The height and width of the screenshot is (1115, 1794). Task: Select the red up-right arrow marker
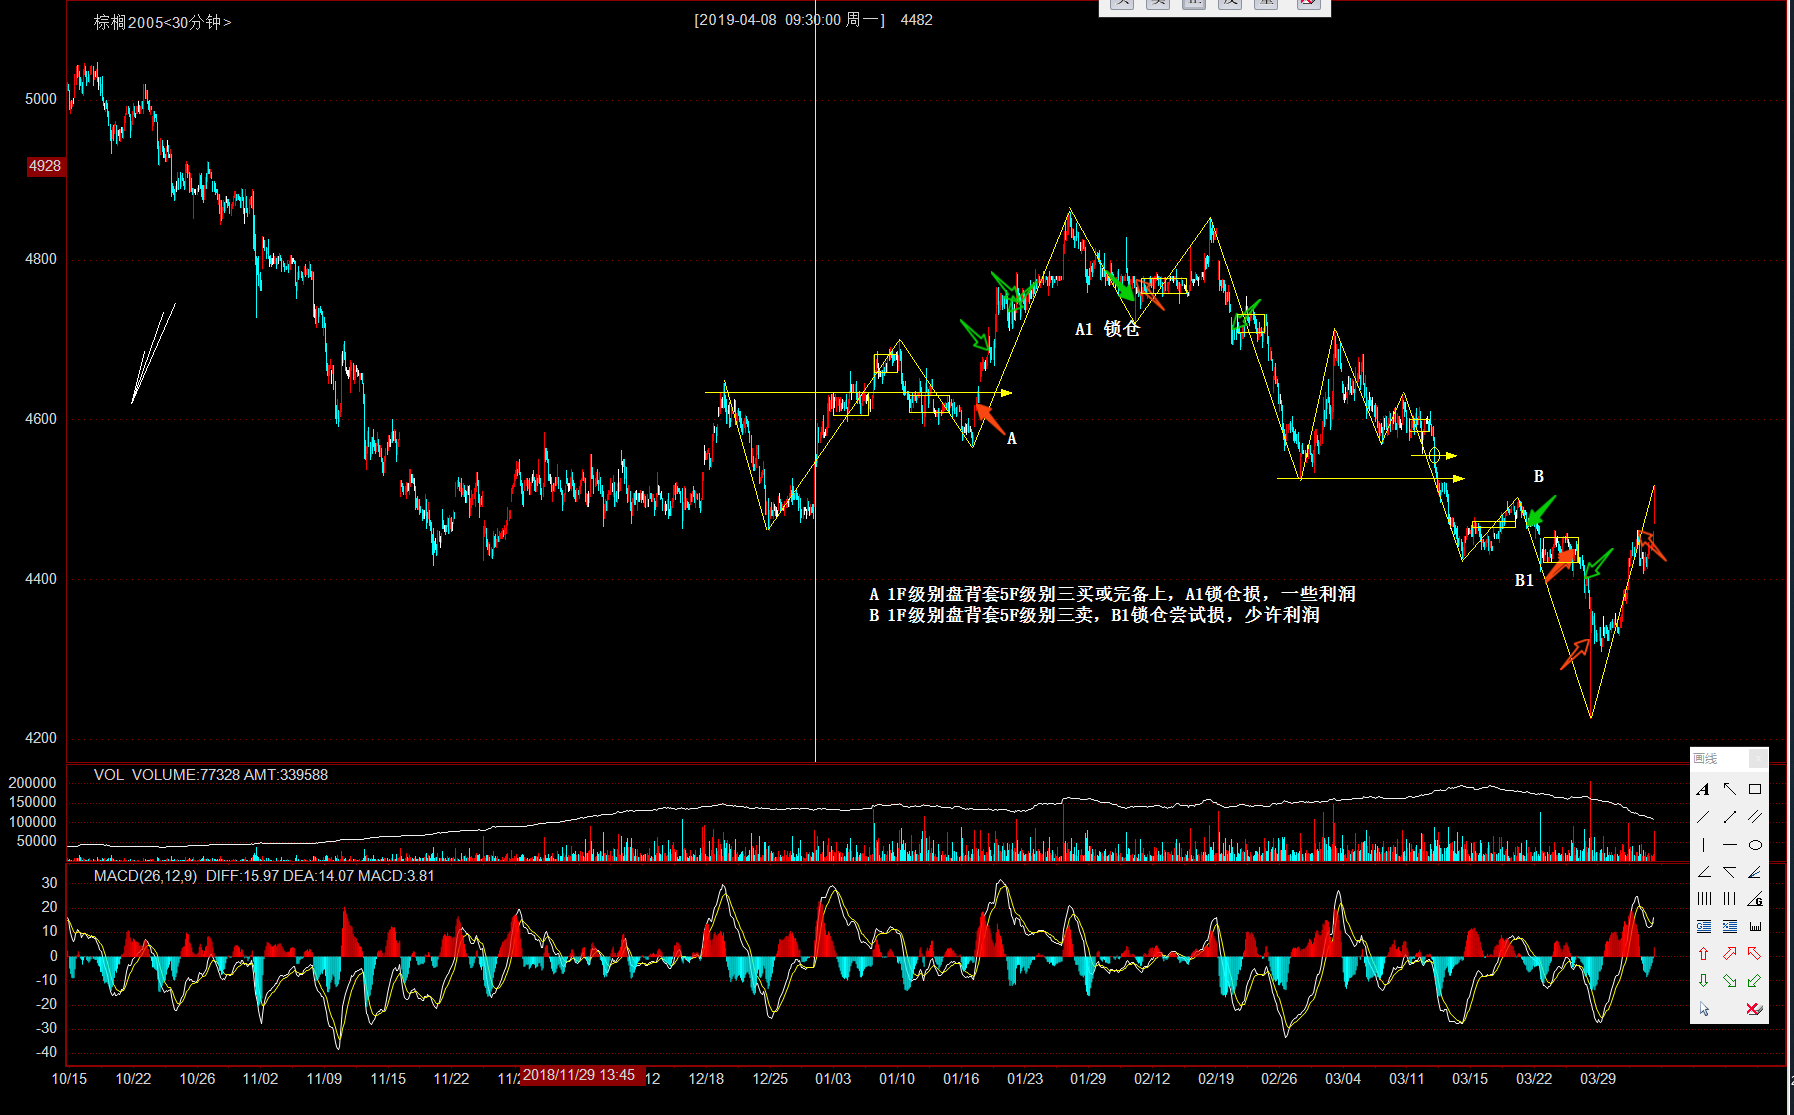tap(1730, 954)
